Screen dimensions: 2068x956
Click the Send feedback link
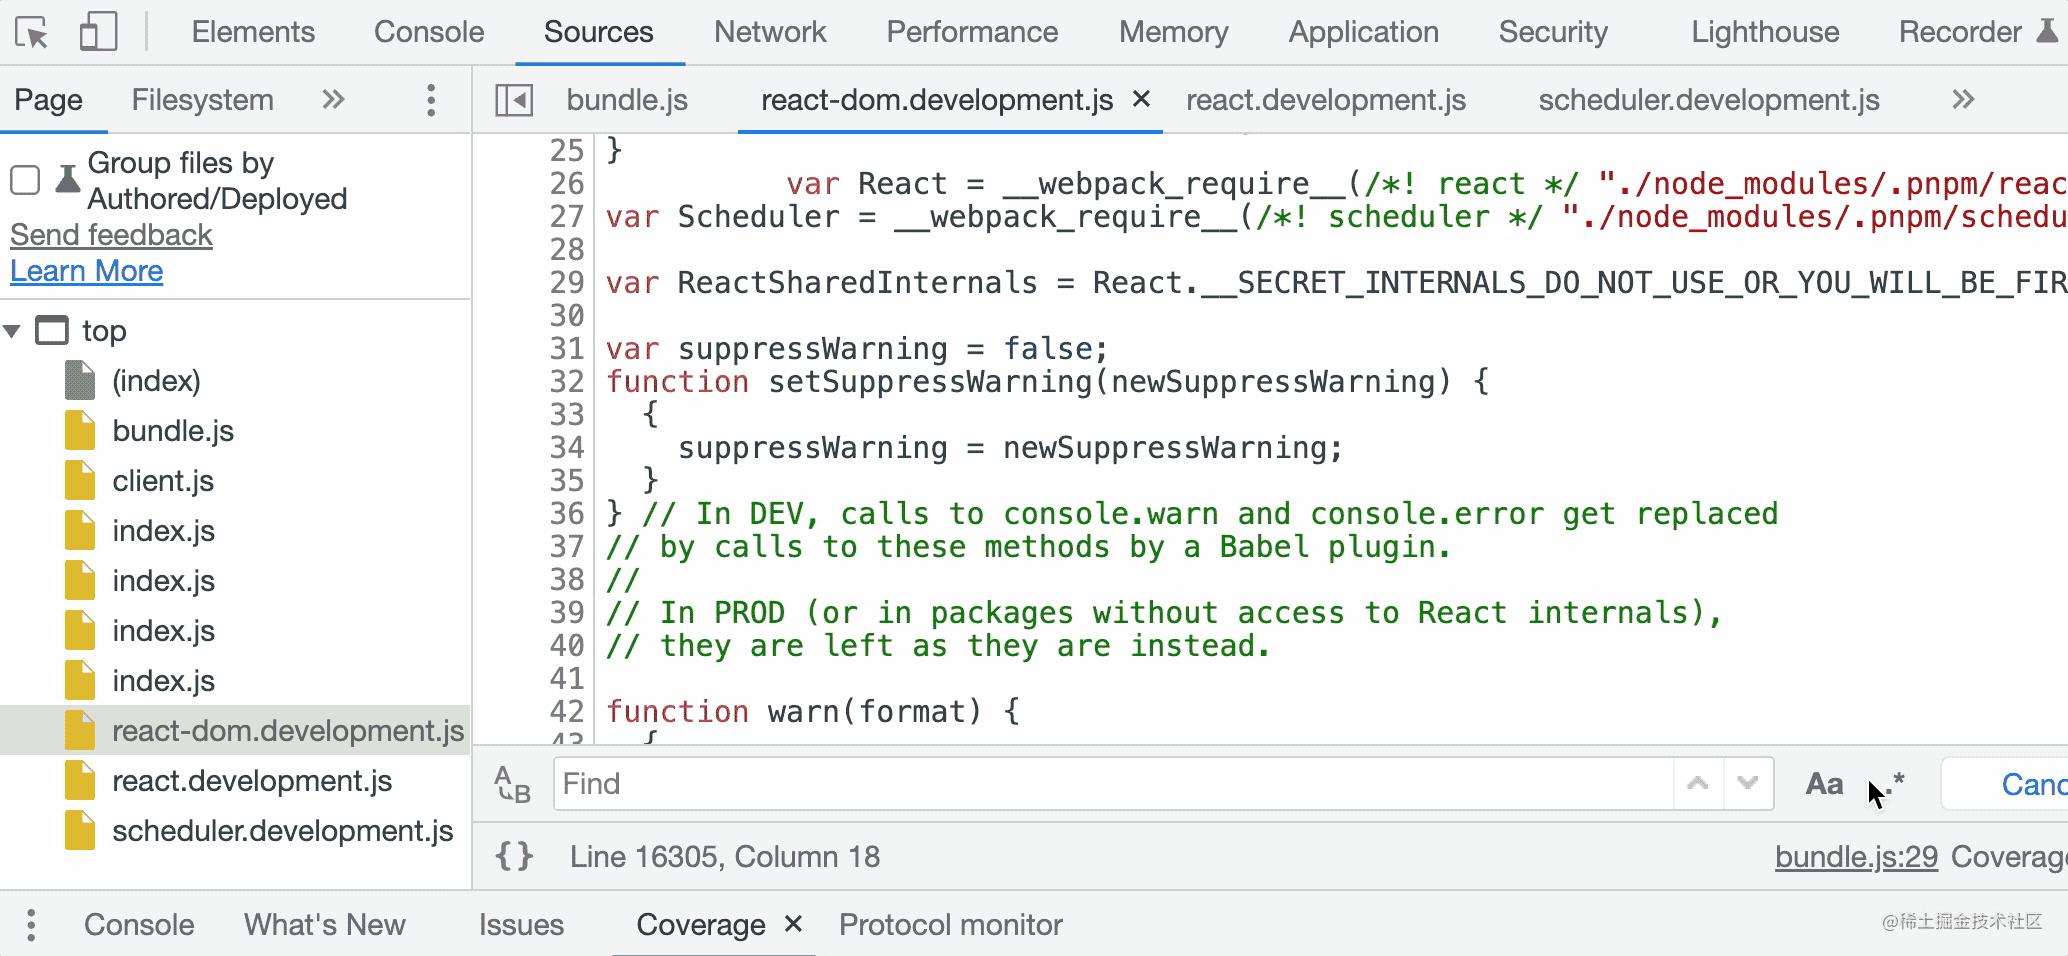point(111,235)
